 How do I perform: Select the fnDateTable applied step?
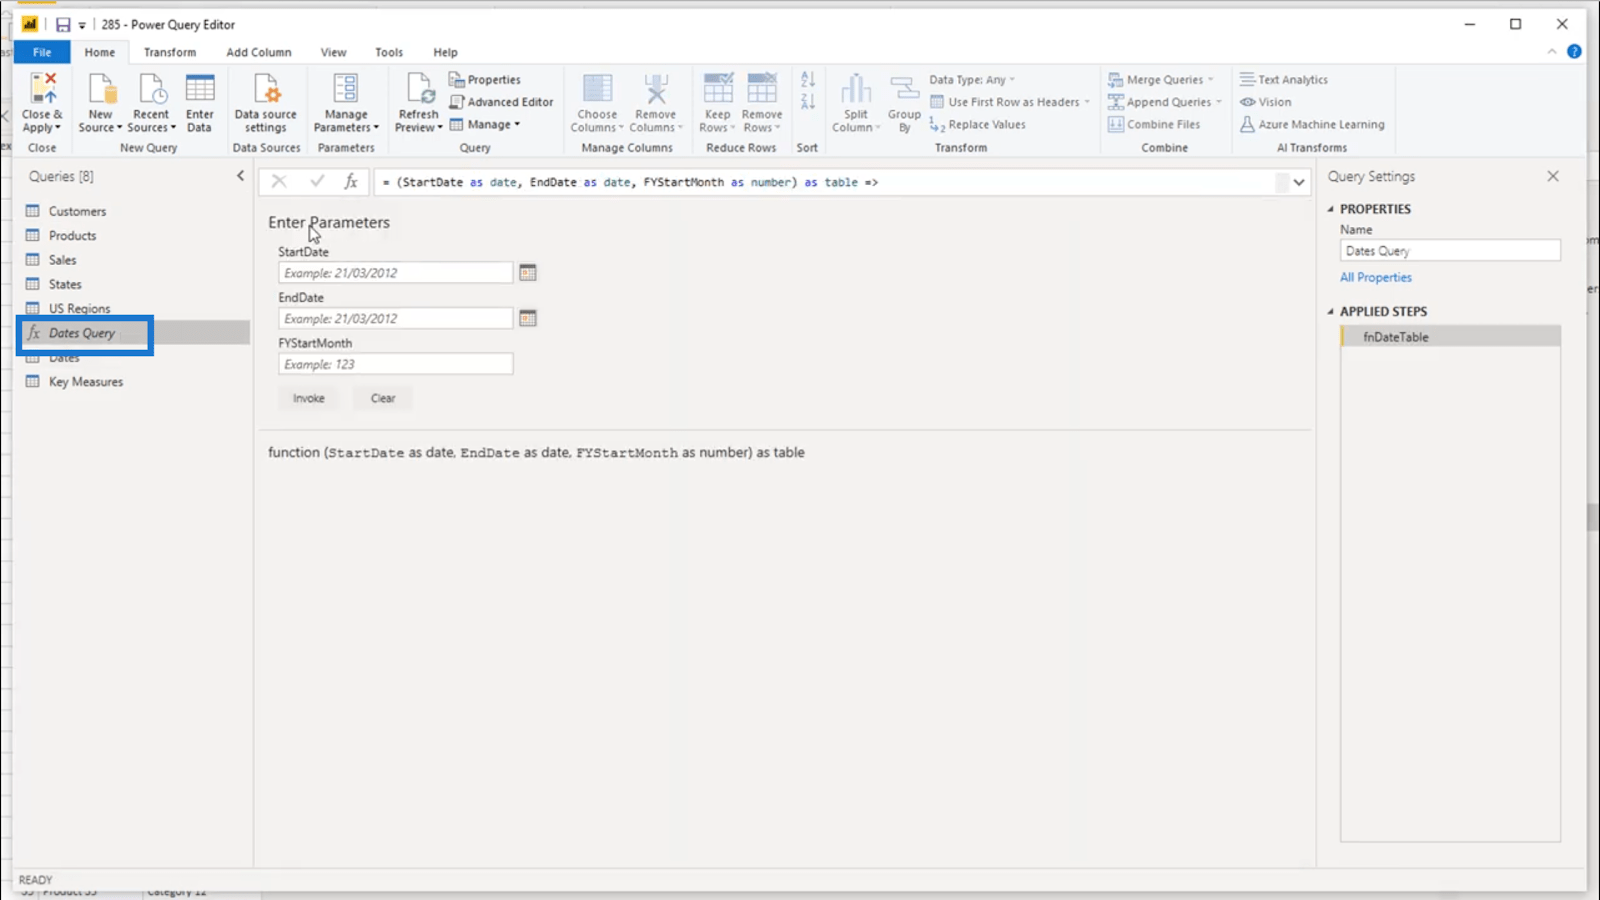pyautogui.click(x=1450, y=337)
